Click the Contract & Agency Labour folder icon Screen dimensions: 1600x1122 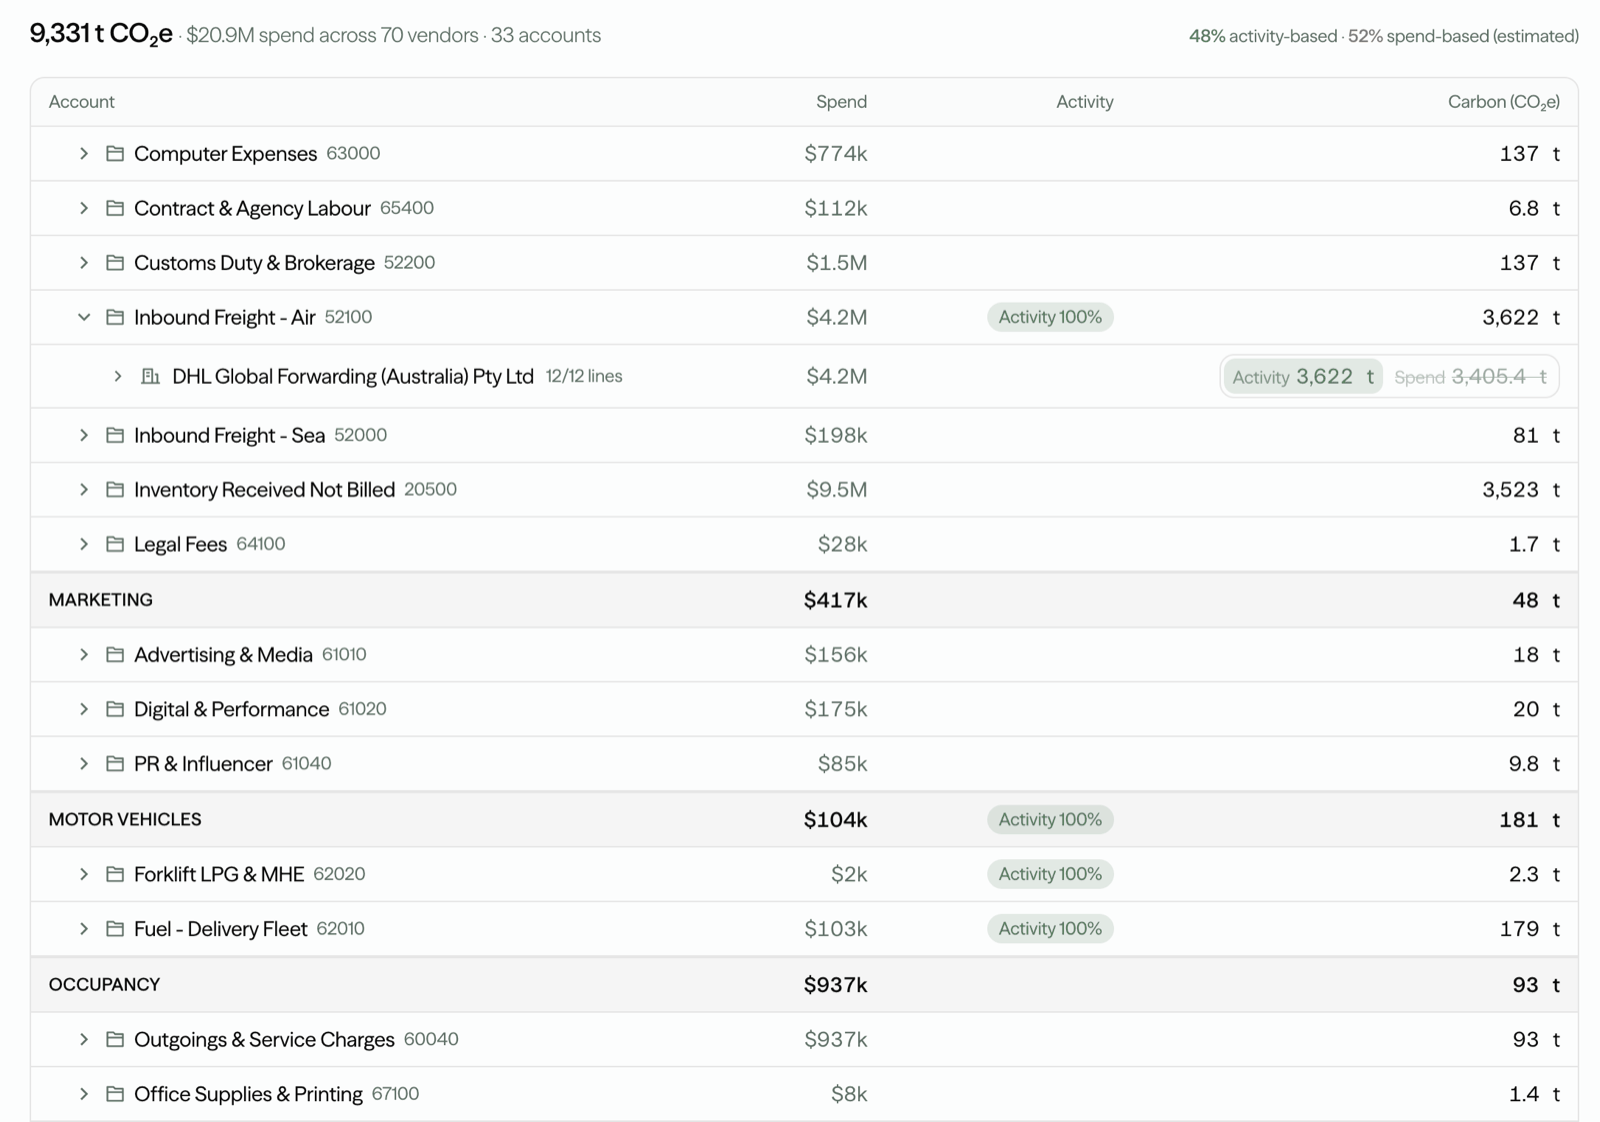point(115,208)
